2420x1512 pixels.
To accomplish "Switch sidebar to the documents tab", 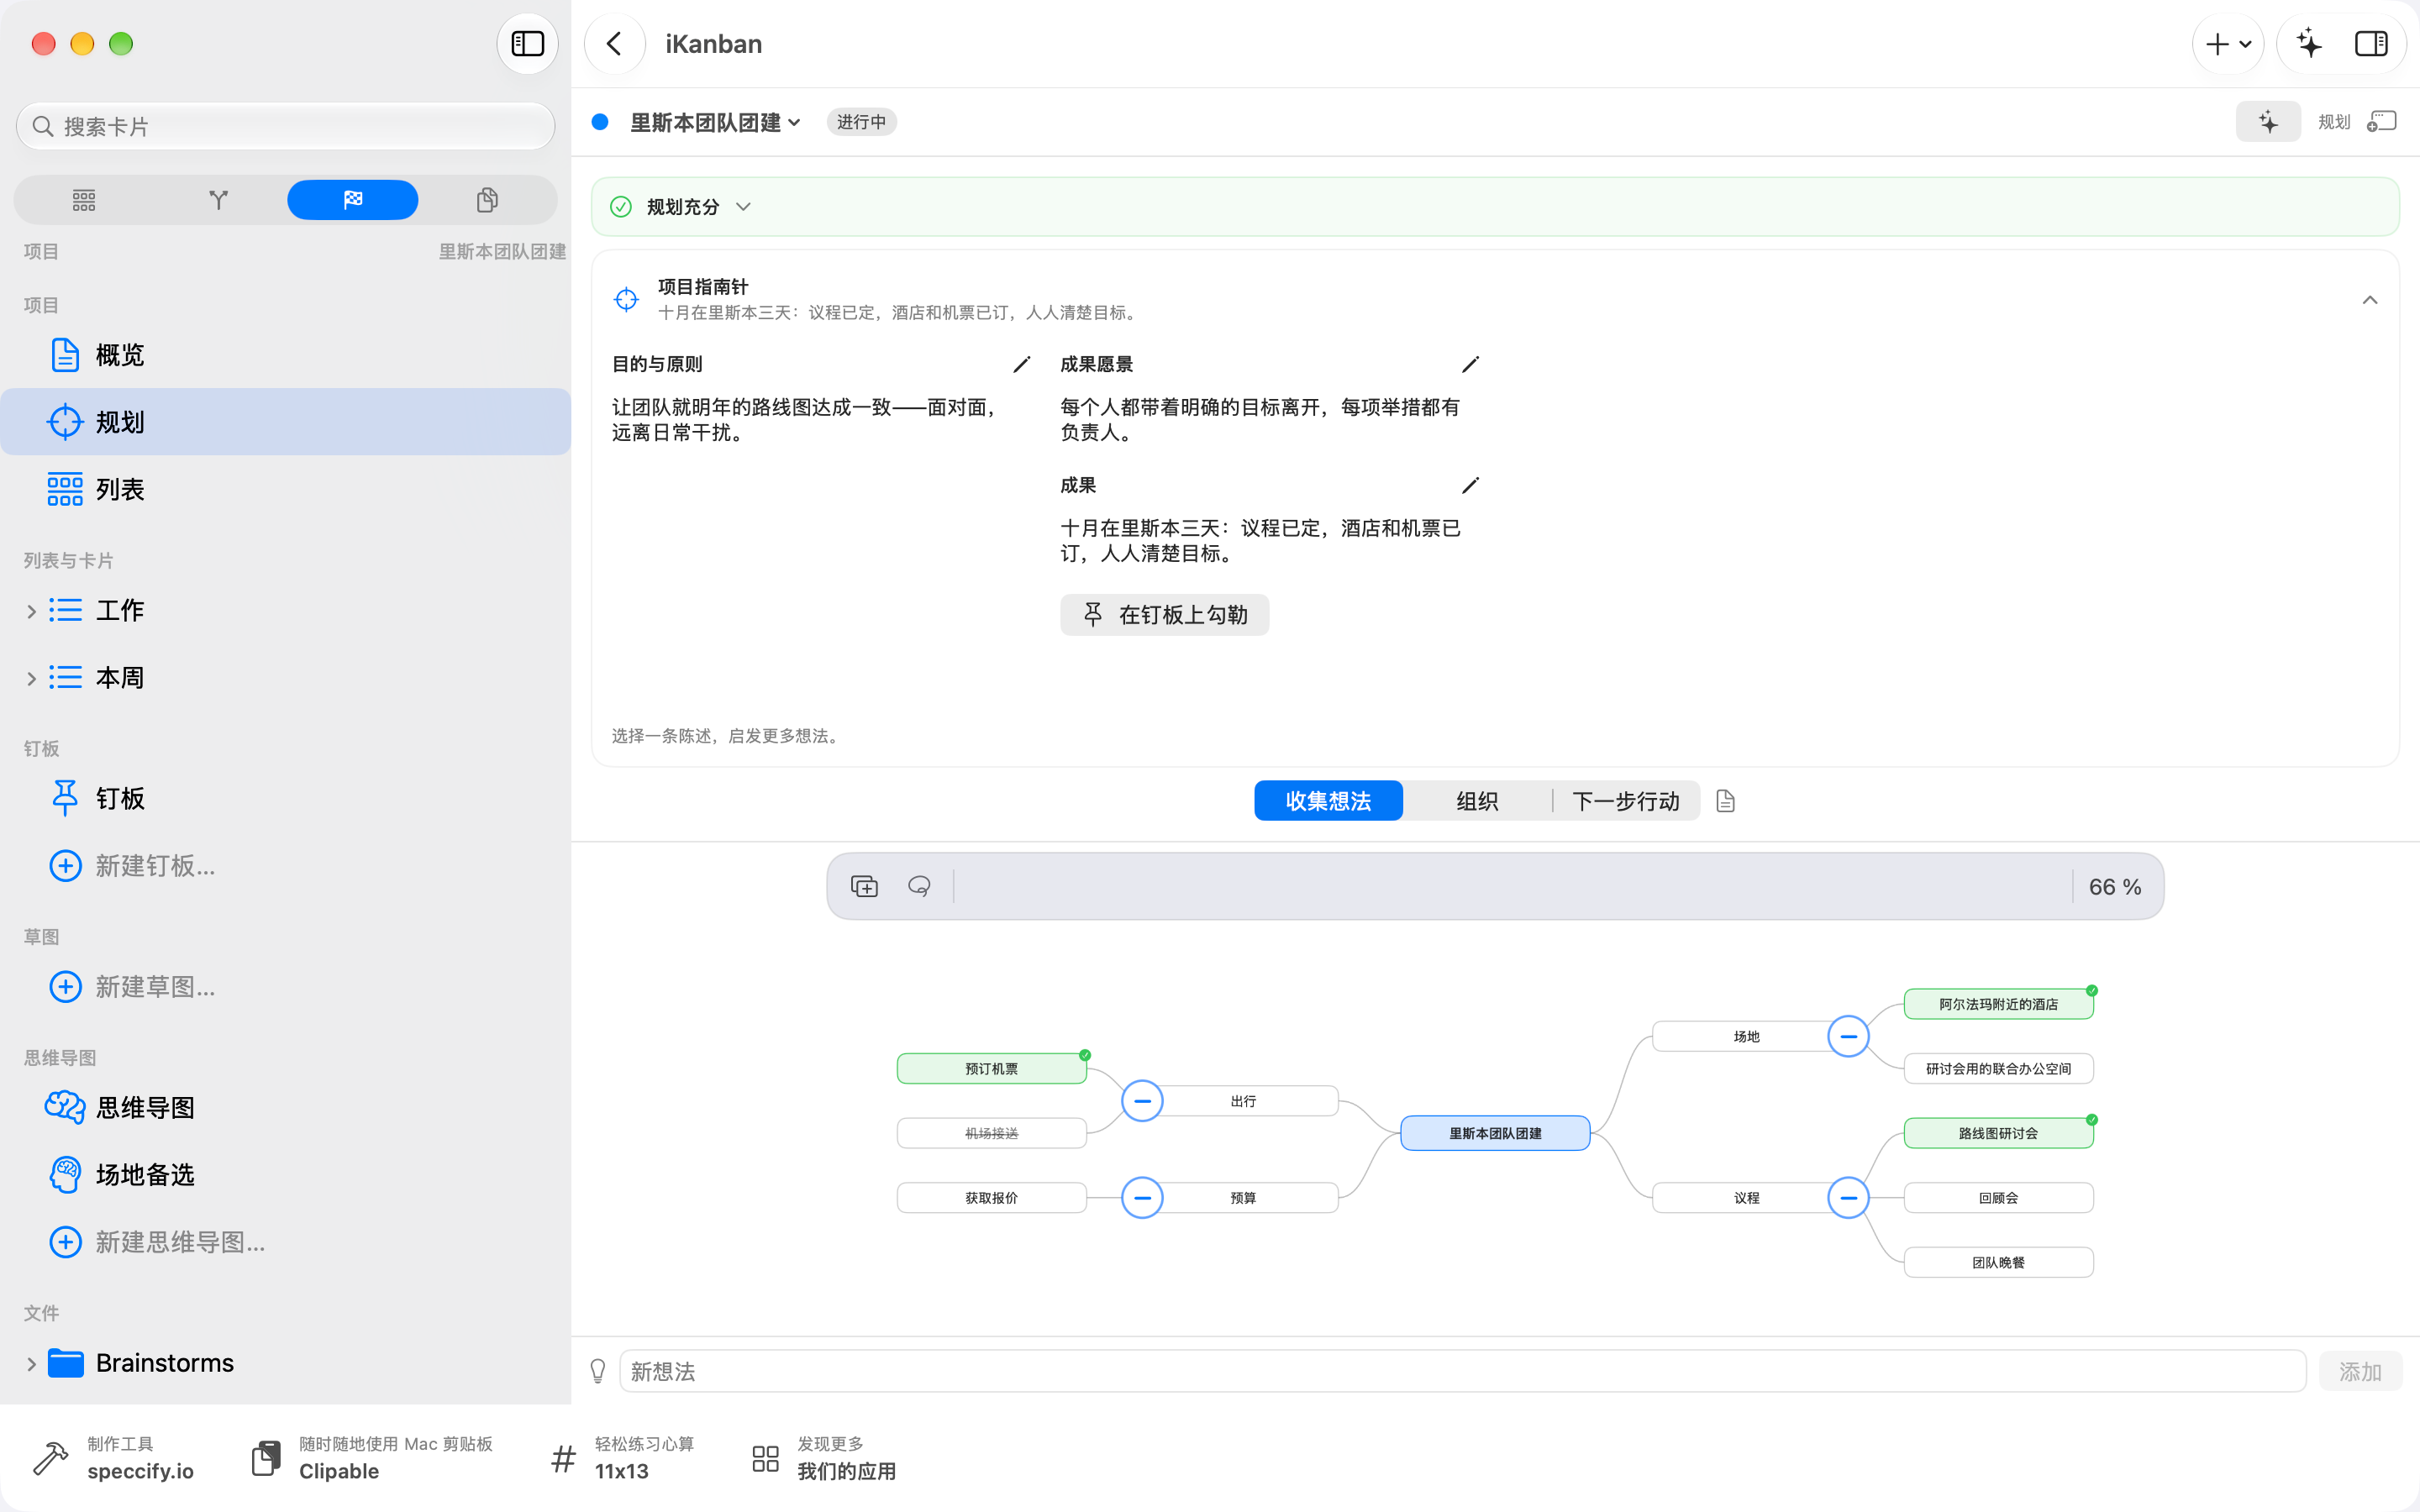I will [x=487, y=200].
